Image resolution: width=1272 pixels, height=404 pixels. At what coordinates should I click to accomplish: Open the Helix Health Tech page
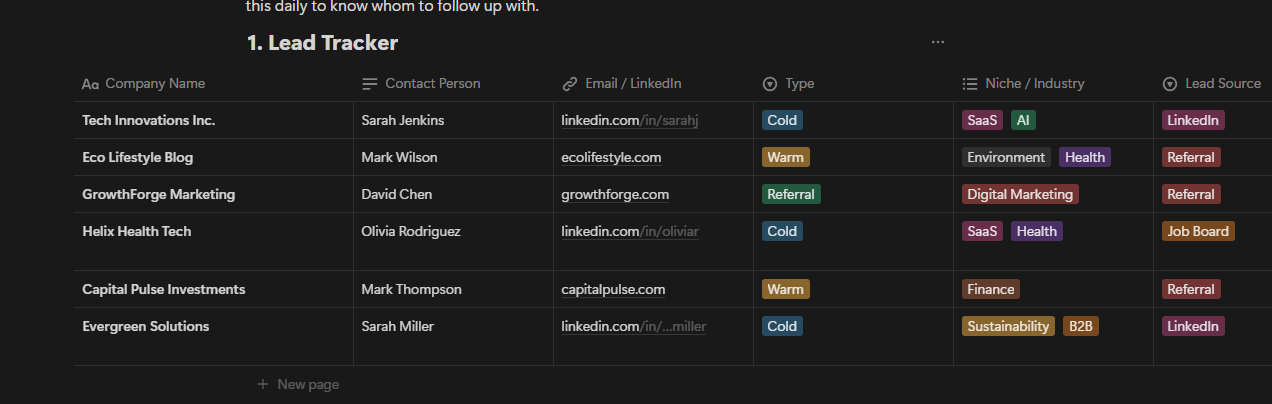click(x=136, y=232)
